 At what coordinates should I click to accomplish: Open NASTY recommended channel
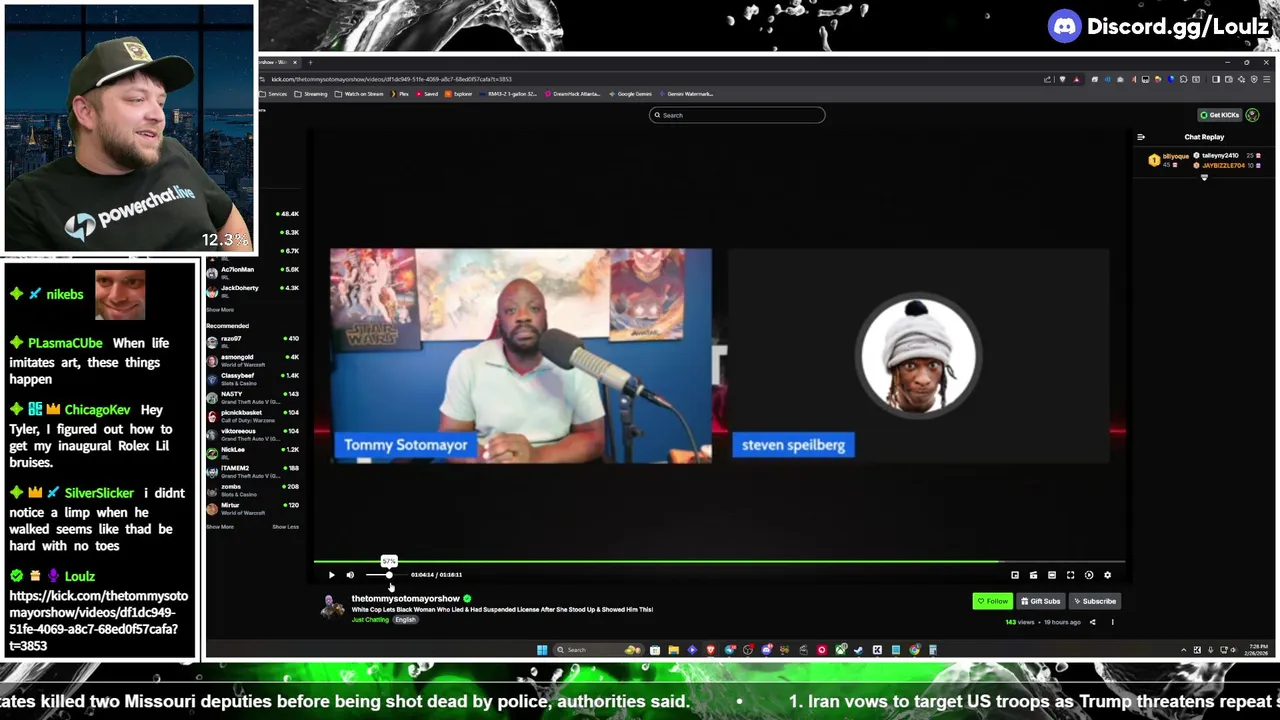point(253,396)
